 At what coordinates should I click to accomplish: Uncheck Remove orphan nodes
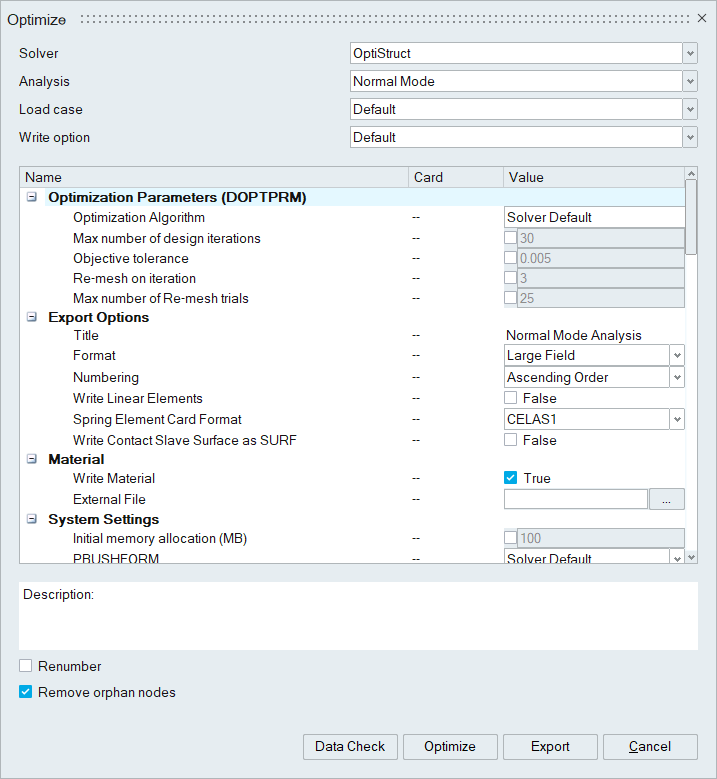pos(26,692)
